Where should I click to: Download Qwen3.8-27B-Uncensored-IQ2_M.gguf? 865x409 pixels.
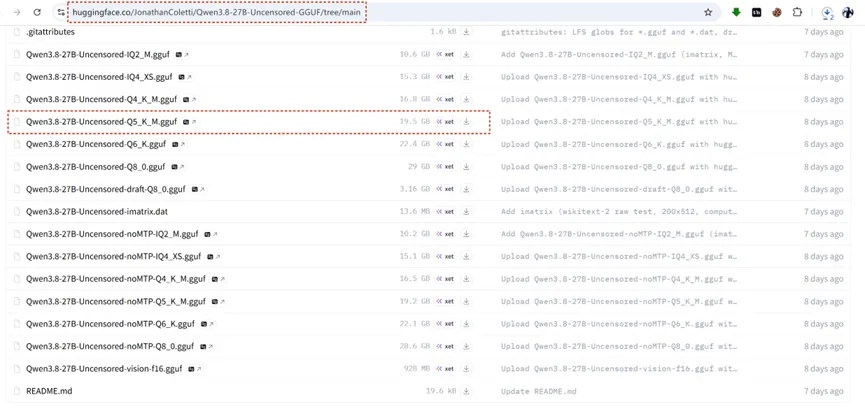(466, 55)
